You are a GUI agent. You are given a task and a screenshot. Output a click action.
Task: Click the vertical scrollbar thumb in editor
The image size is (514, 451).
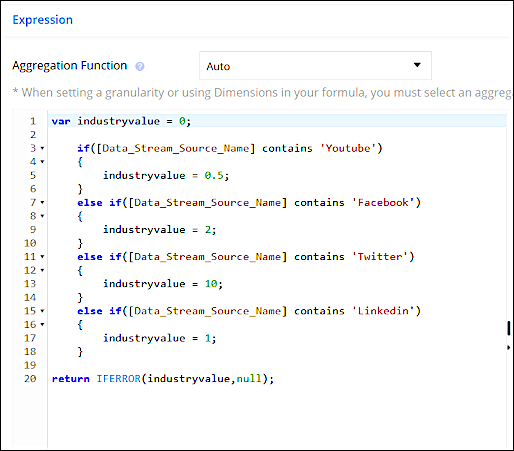coord(509,328)
